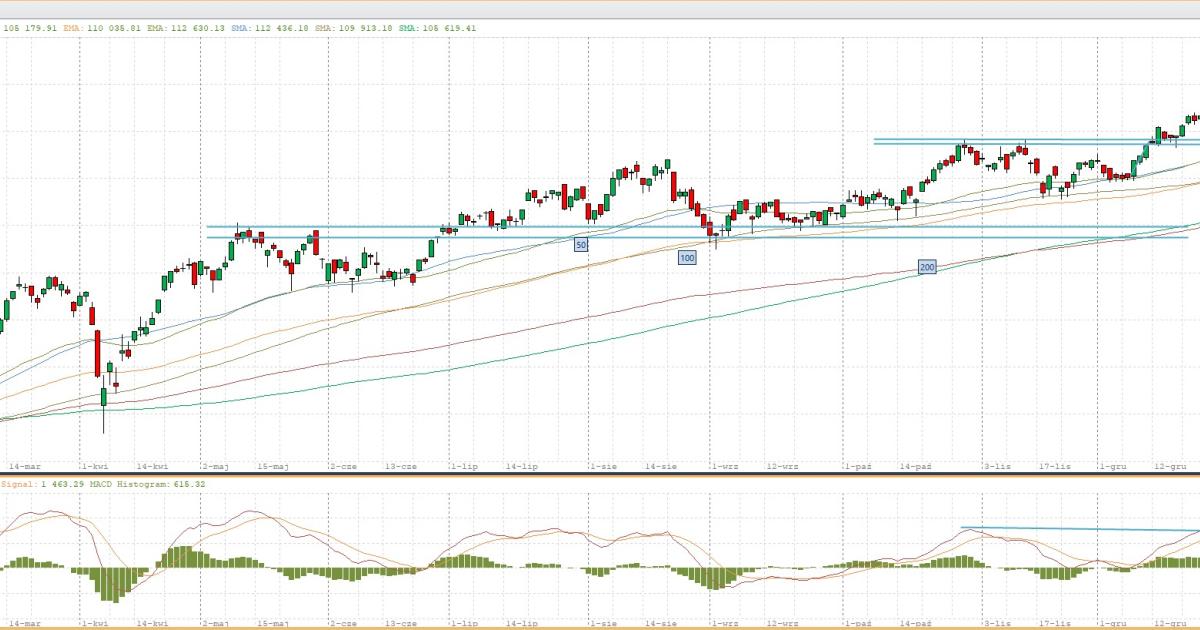Click the 1-kwi date on price axis
Image resolution: width=1200 pixels, height=630 pixels.
(95, 466)
